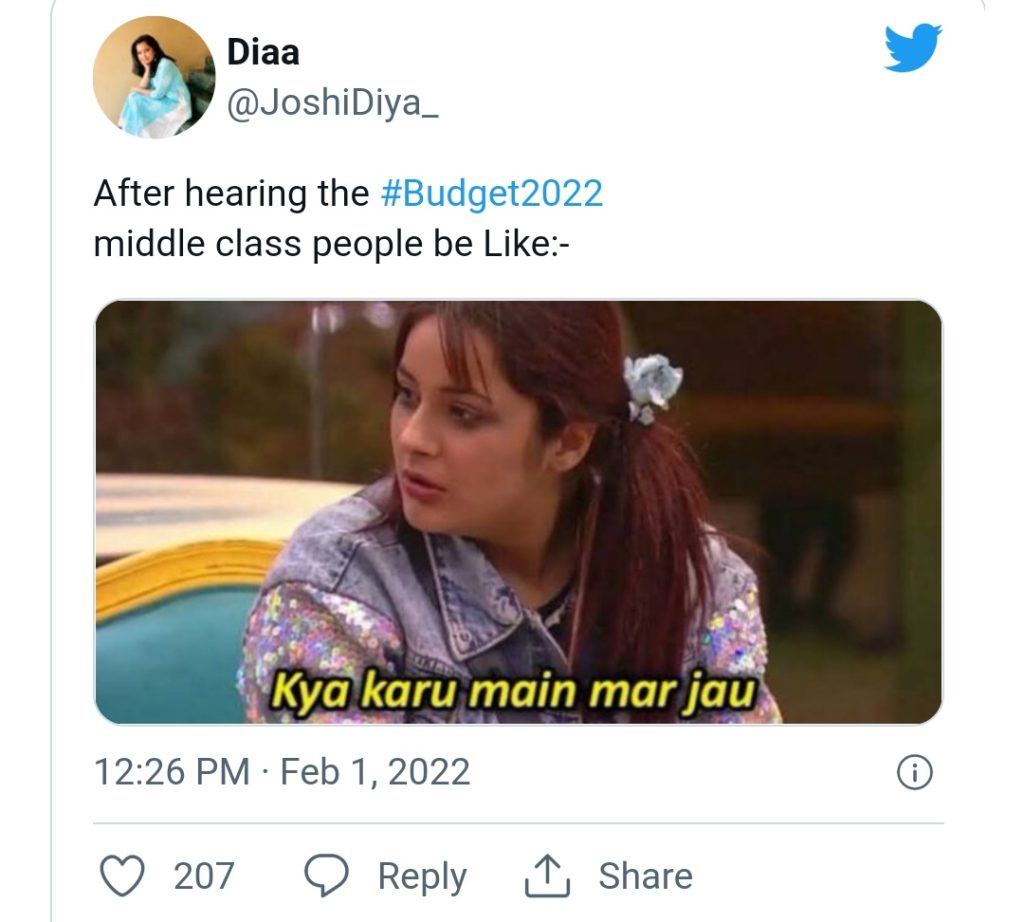
Task: Click the 207 likes count
Action: pyautogui.click(x=204, y=876)
